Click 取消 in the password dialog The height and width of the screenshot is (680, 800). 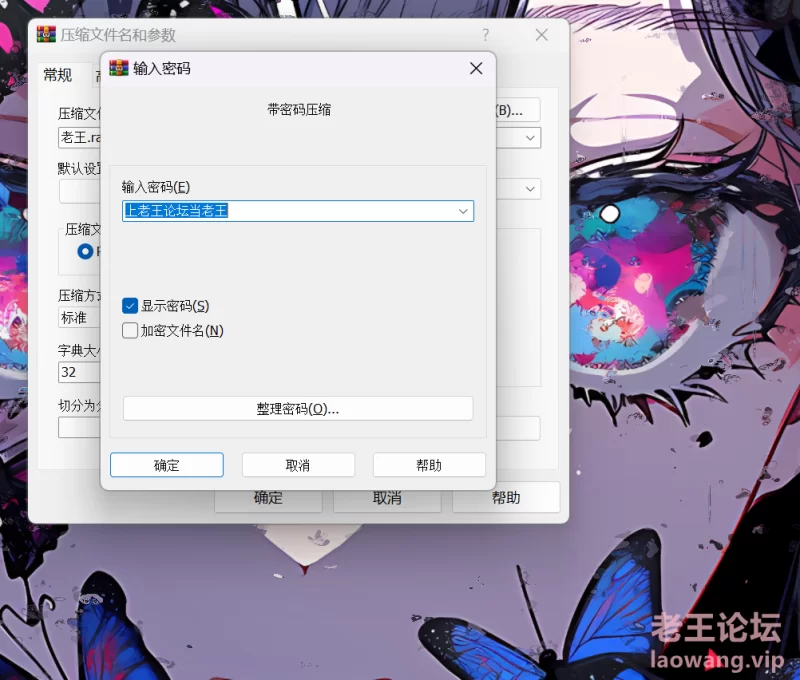tap(298, 465)
